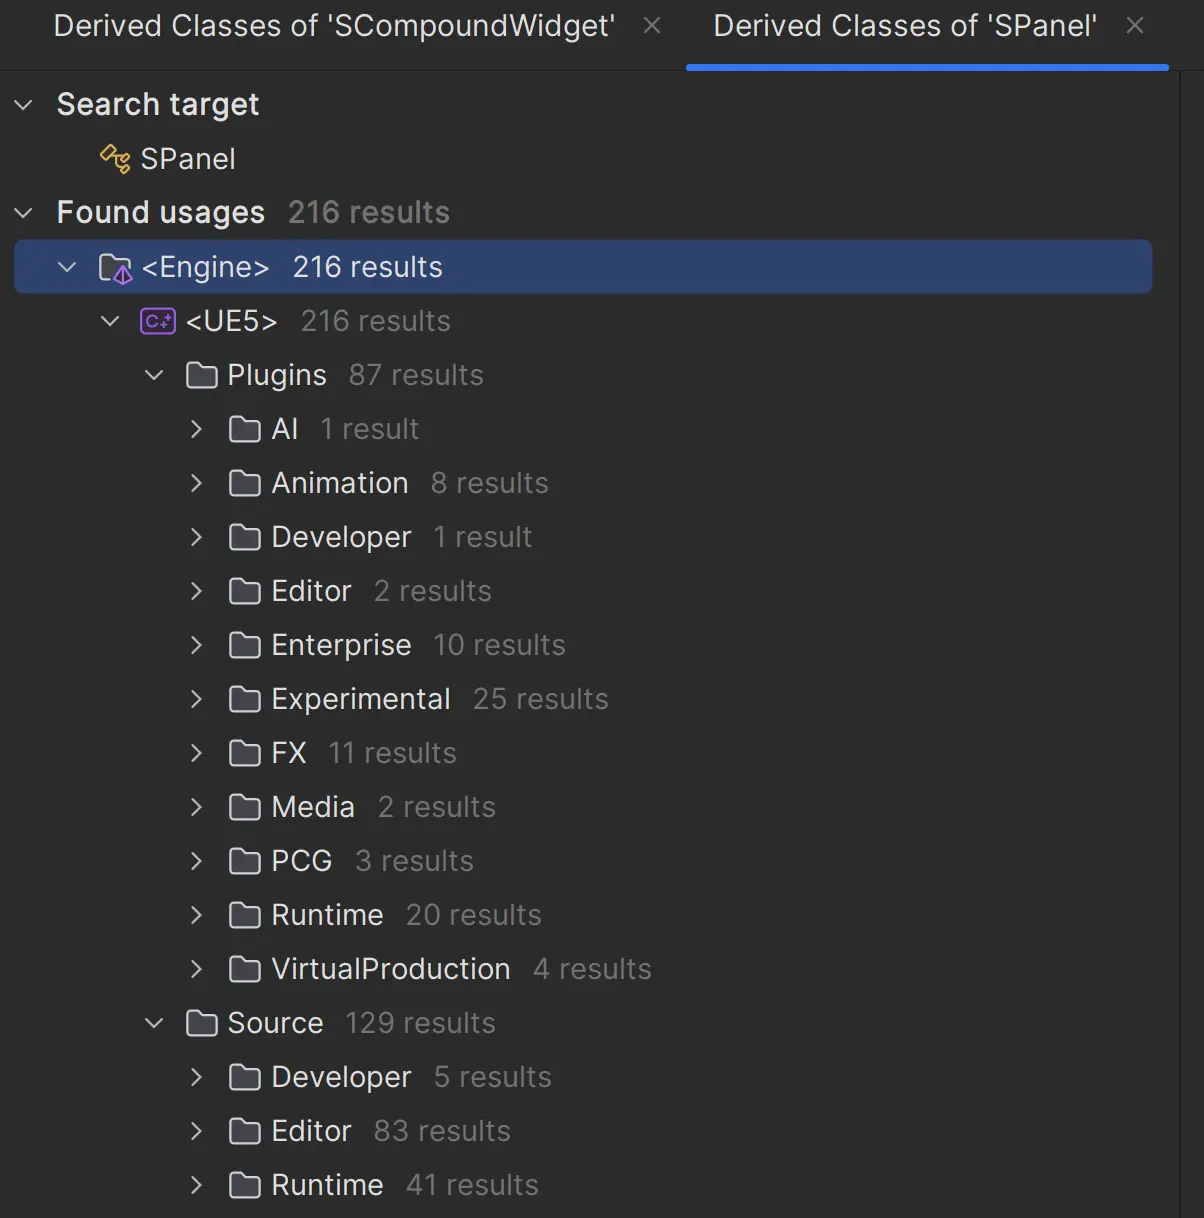Collapse the Search target section

22,104
